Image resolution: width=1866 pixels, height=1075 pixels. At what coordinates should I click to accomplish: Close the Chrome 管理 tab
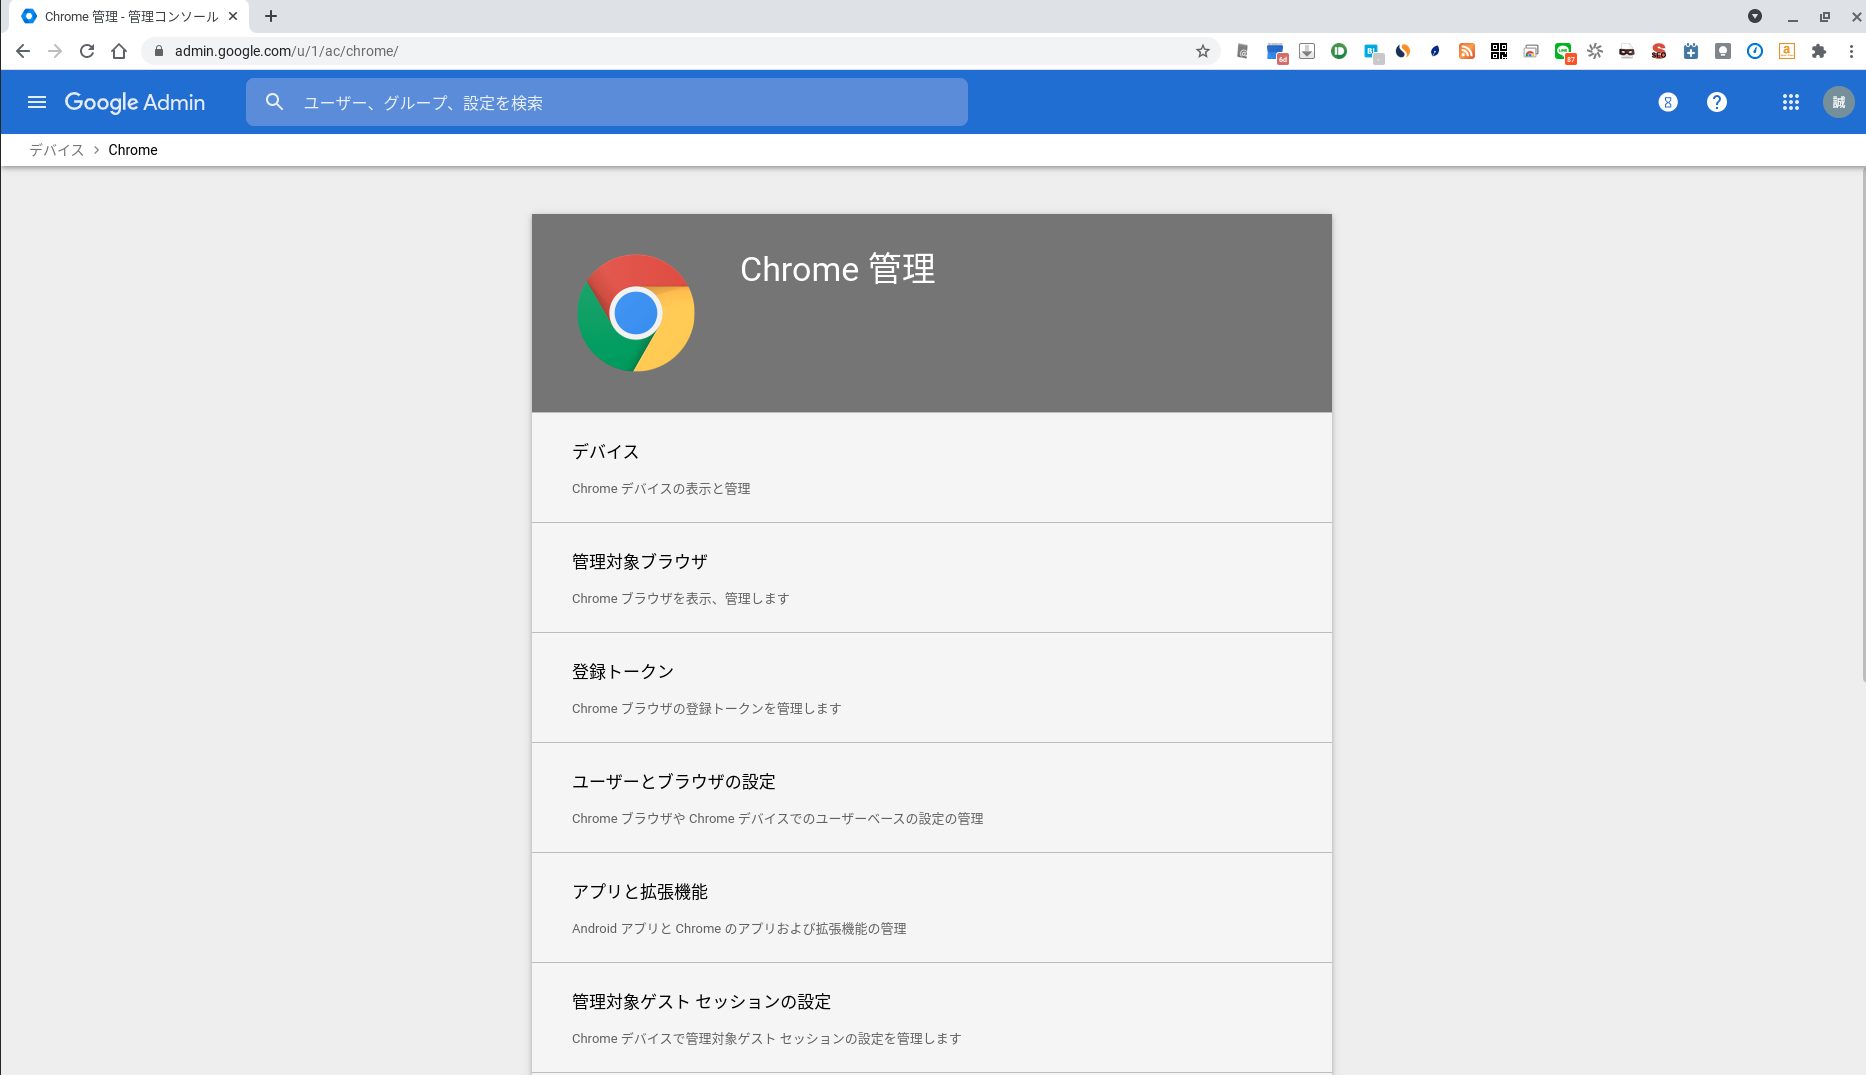233,16
